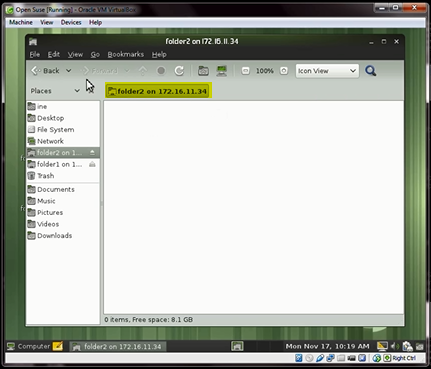The height and width of the screenshot is (369, 431).
Task: Open the VirtualBox View menu
Action: 47,22
